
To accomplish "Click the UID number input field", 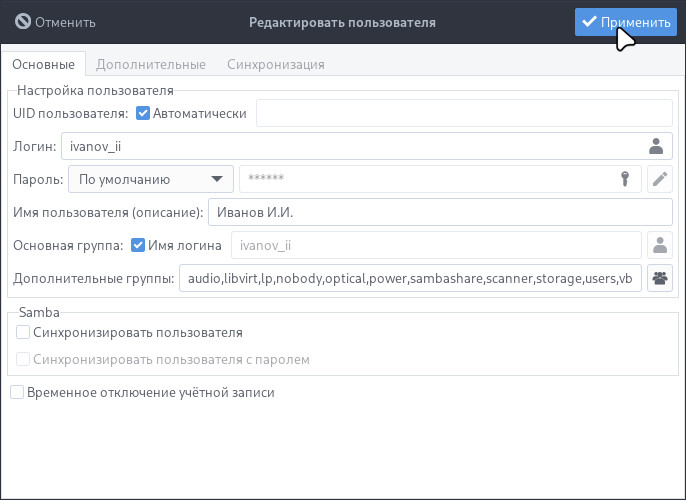I will click(x=464, y=113).
